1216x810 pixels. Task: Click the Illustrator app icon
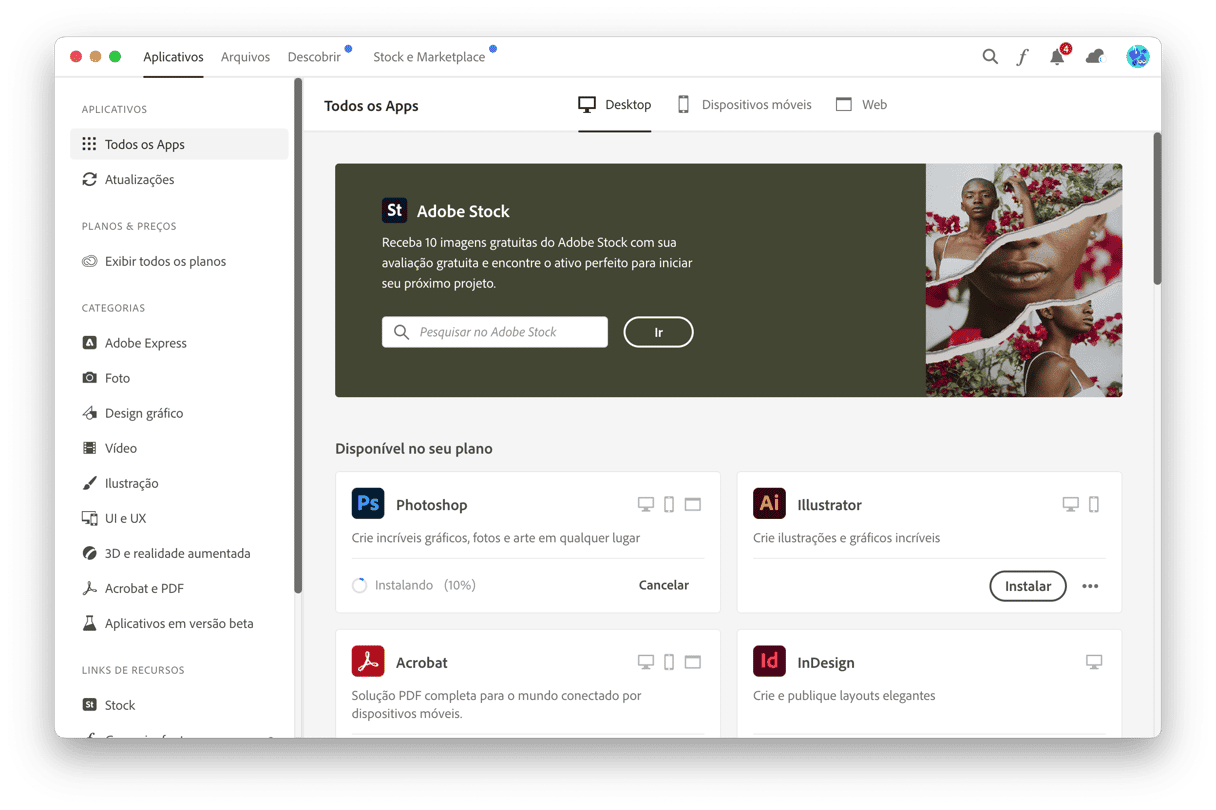tap(769, 503)
